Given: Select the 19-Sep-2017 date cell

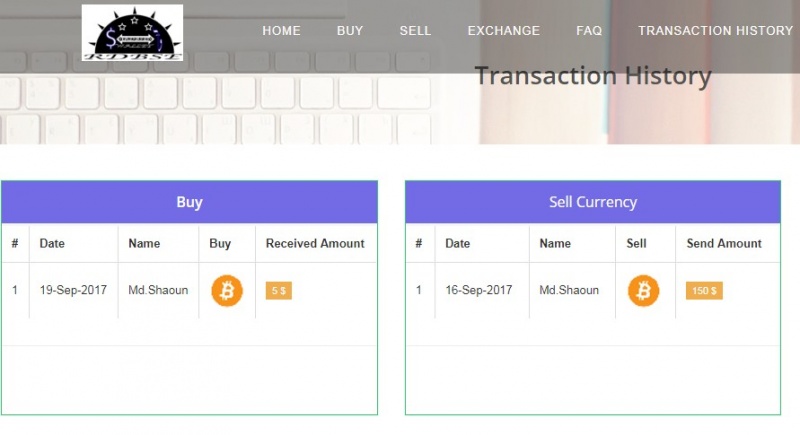Looking at the screenshot, I should click(73, 291).
